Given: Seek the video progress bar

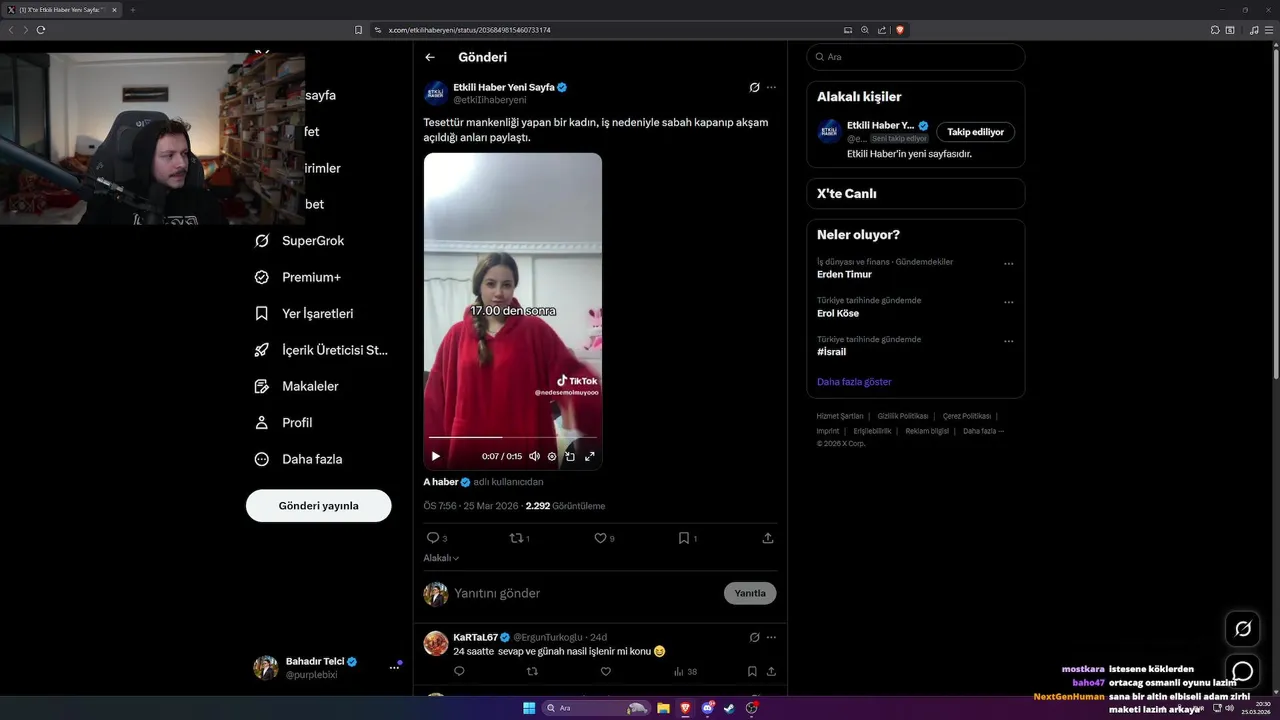Looking at the screenshot, I should pos(512,437).
